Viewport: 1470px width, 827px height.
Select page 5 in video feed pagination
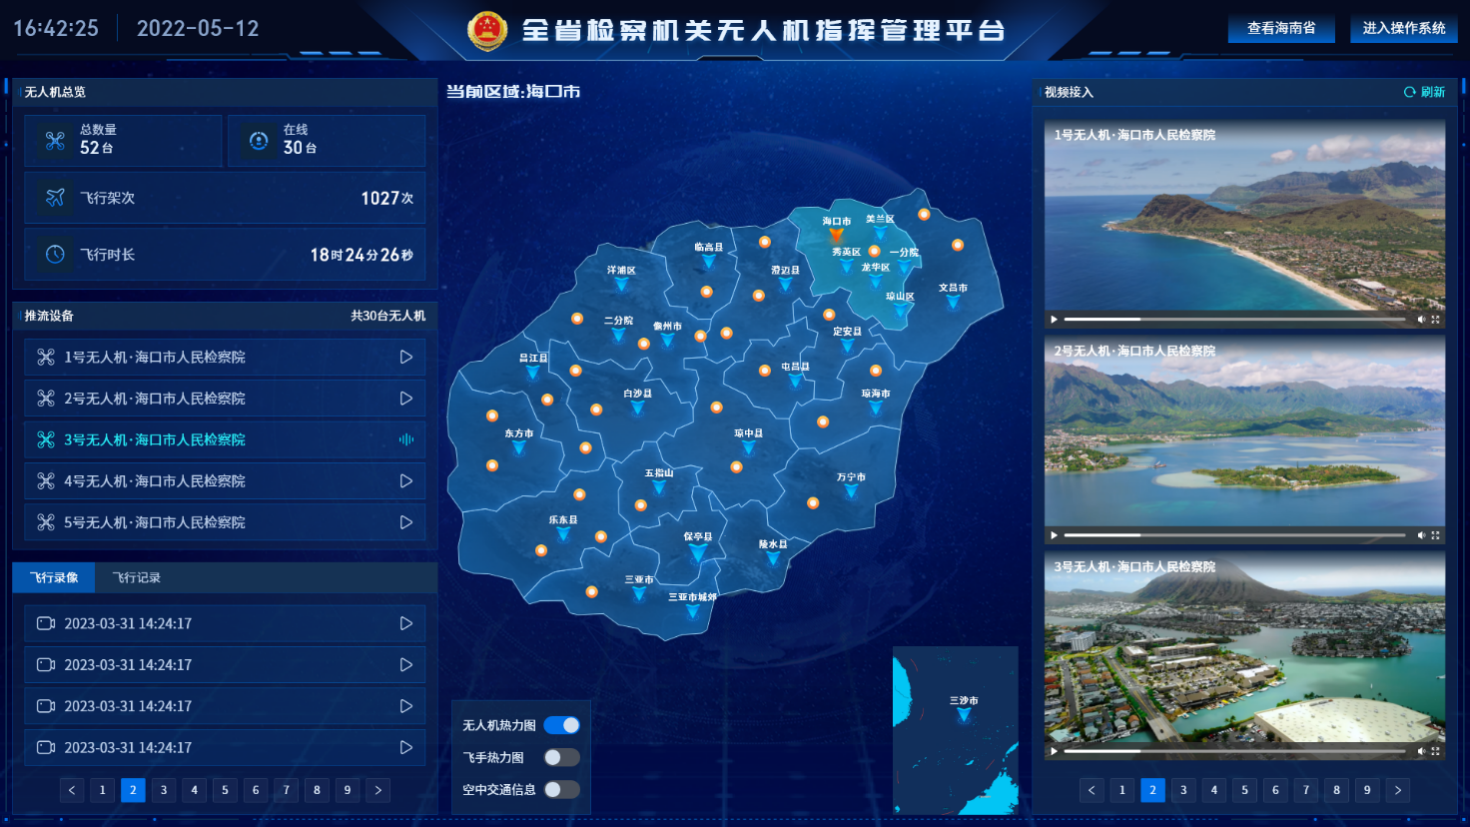1244,790
